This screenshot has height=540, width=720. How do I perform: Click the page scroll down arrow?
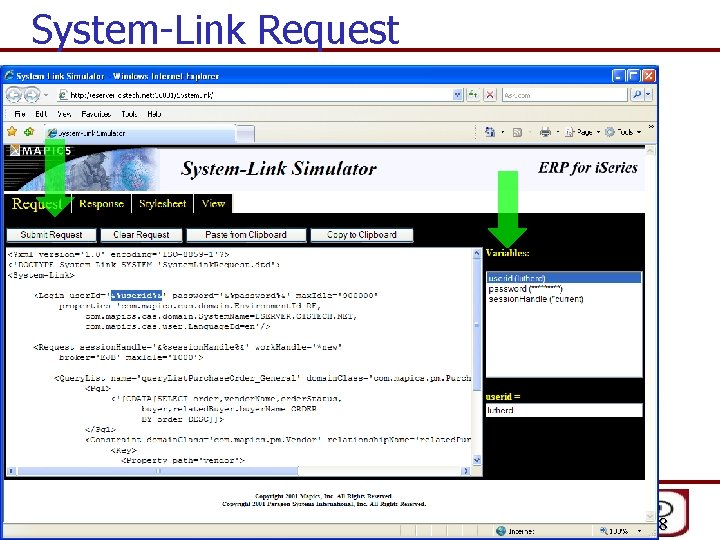coord(650,517)
